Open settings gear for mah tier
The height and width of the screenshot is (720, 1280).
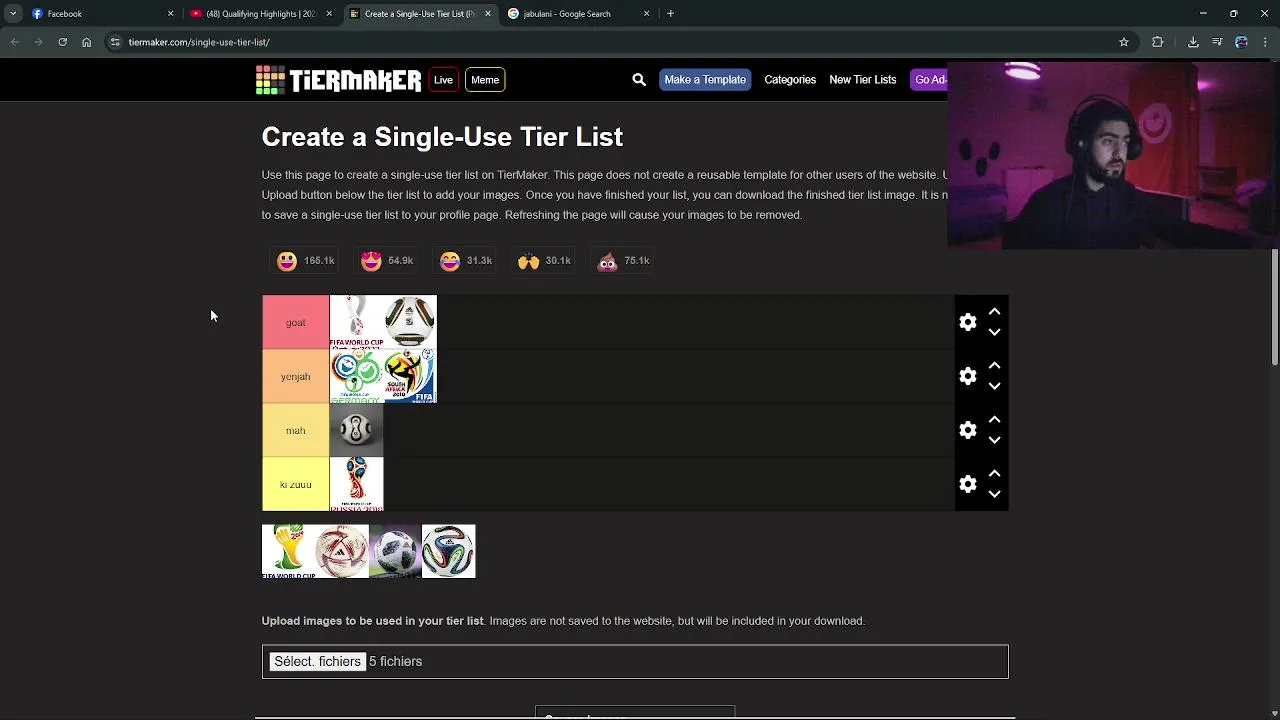(967, 430)
